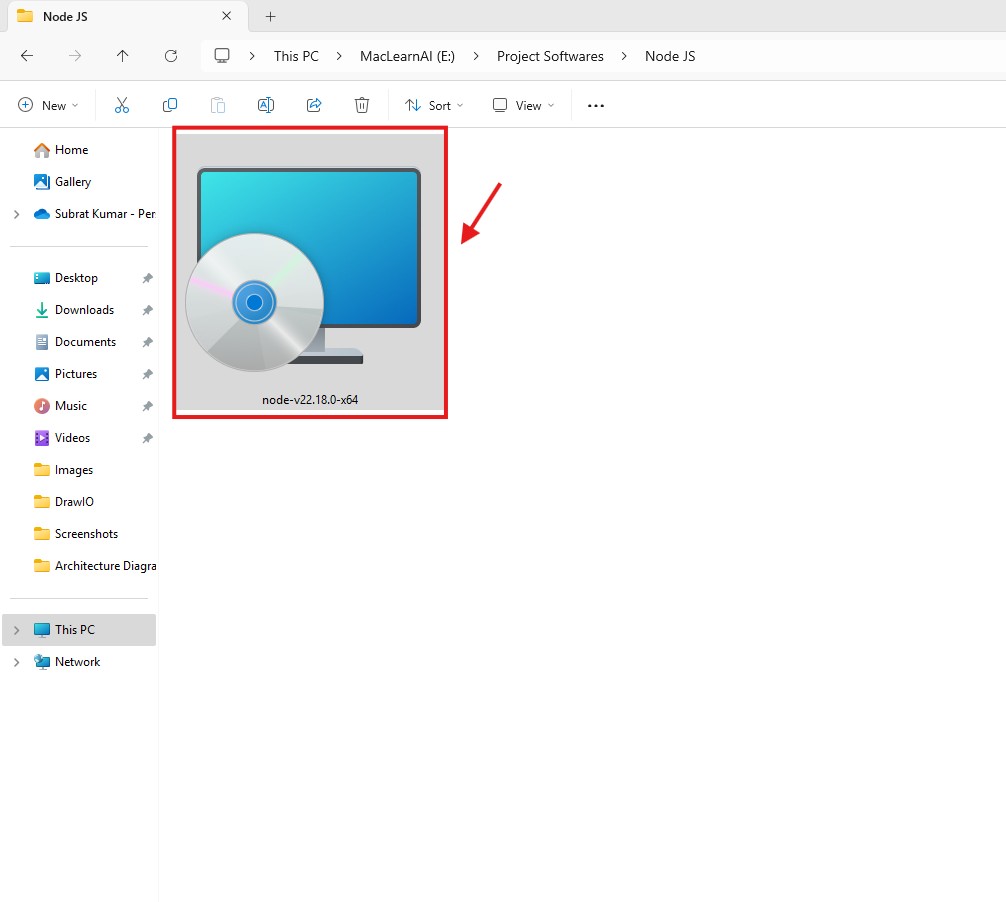Add a new File Explorer tab
Screen dimensions: 1006x902
pos(270,16)
